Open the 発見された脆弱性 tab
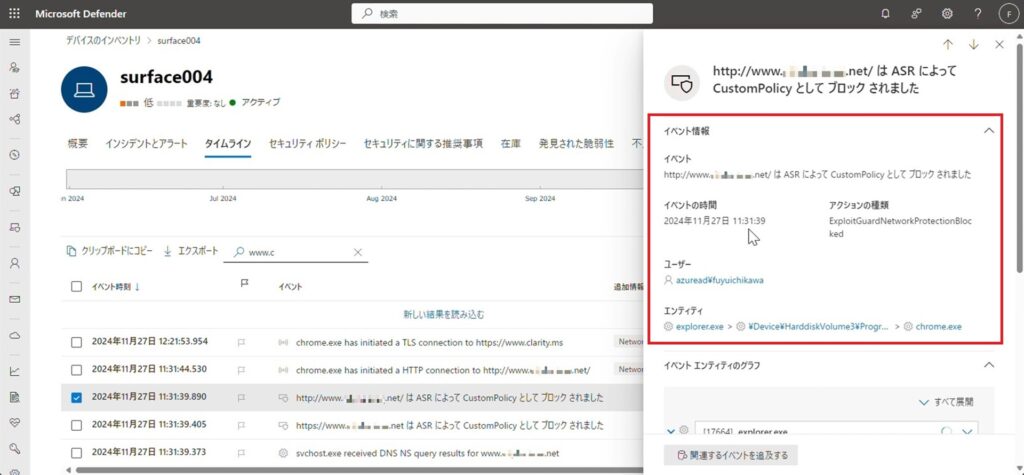This screenshot has width=1024, height=475. coord(576,144)
